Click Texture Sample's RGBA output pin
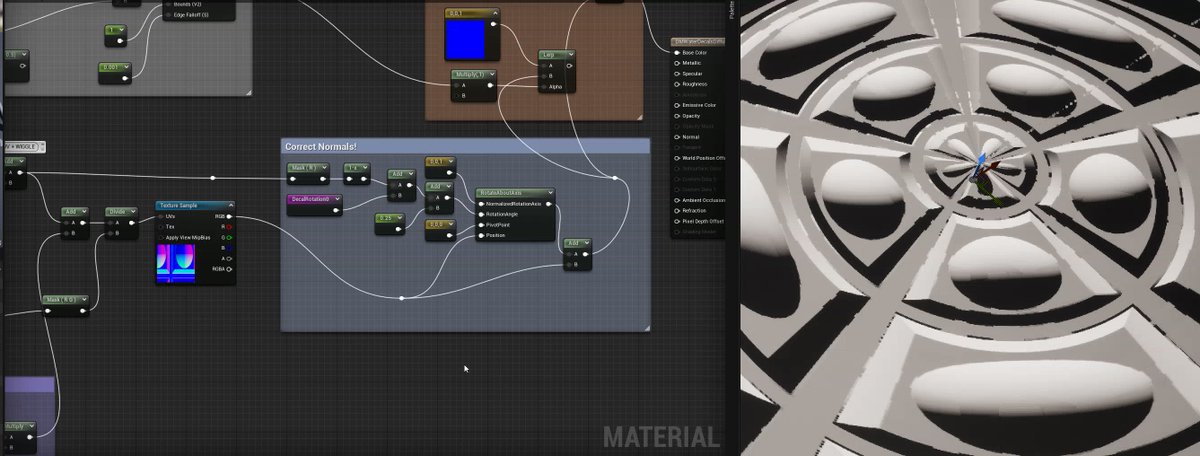 click(229, 269)
